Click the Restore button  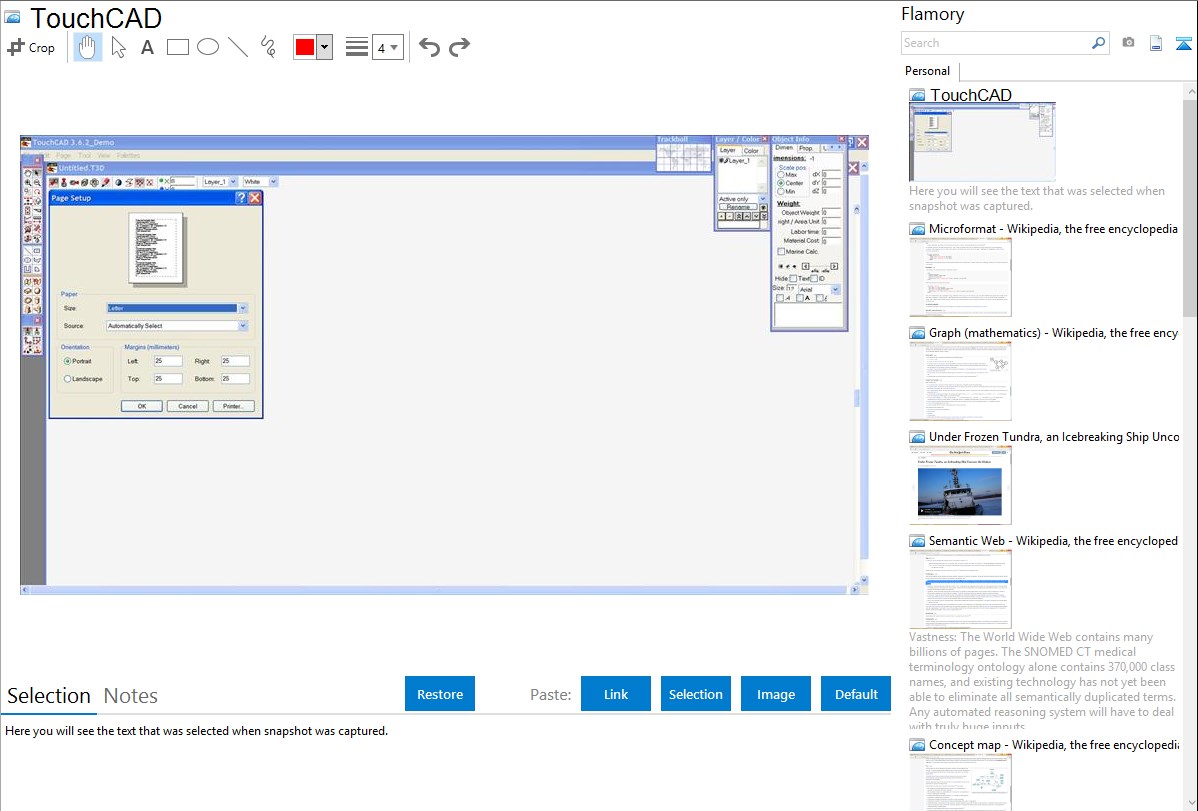pyautogui.click(x=440, y=694)
